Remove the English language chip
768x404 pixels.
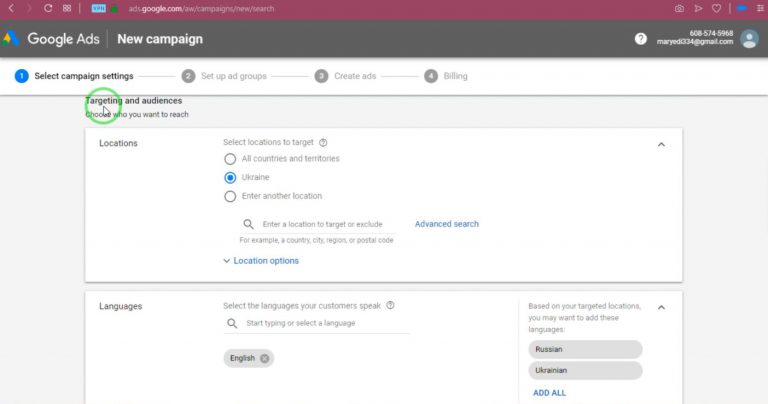pos(264,358)
